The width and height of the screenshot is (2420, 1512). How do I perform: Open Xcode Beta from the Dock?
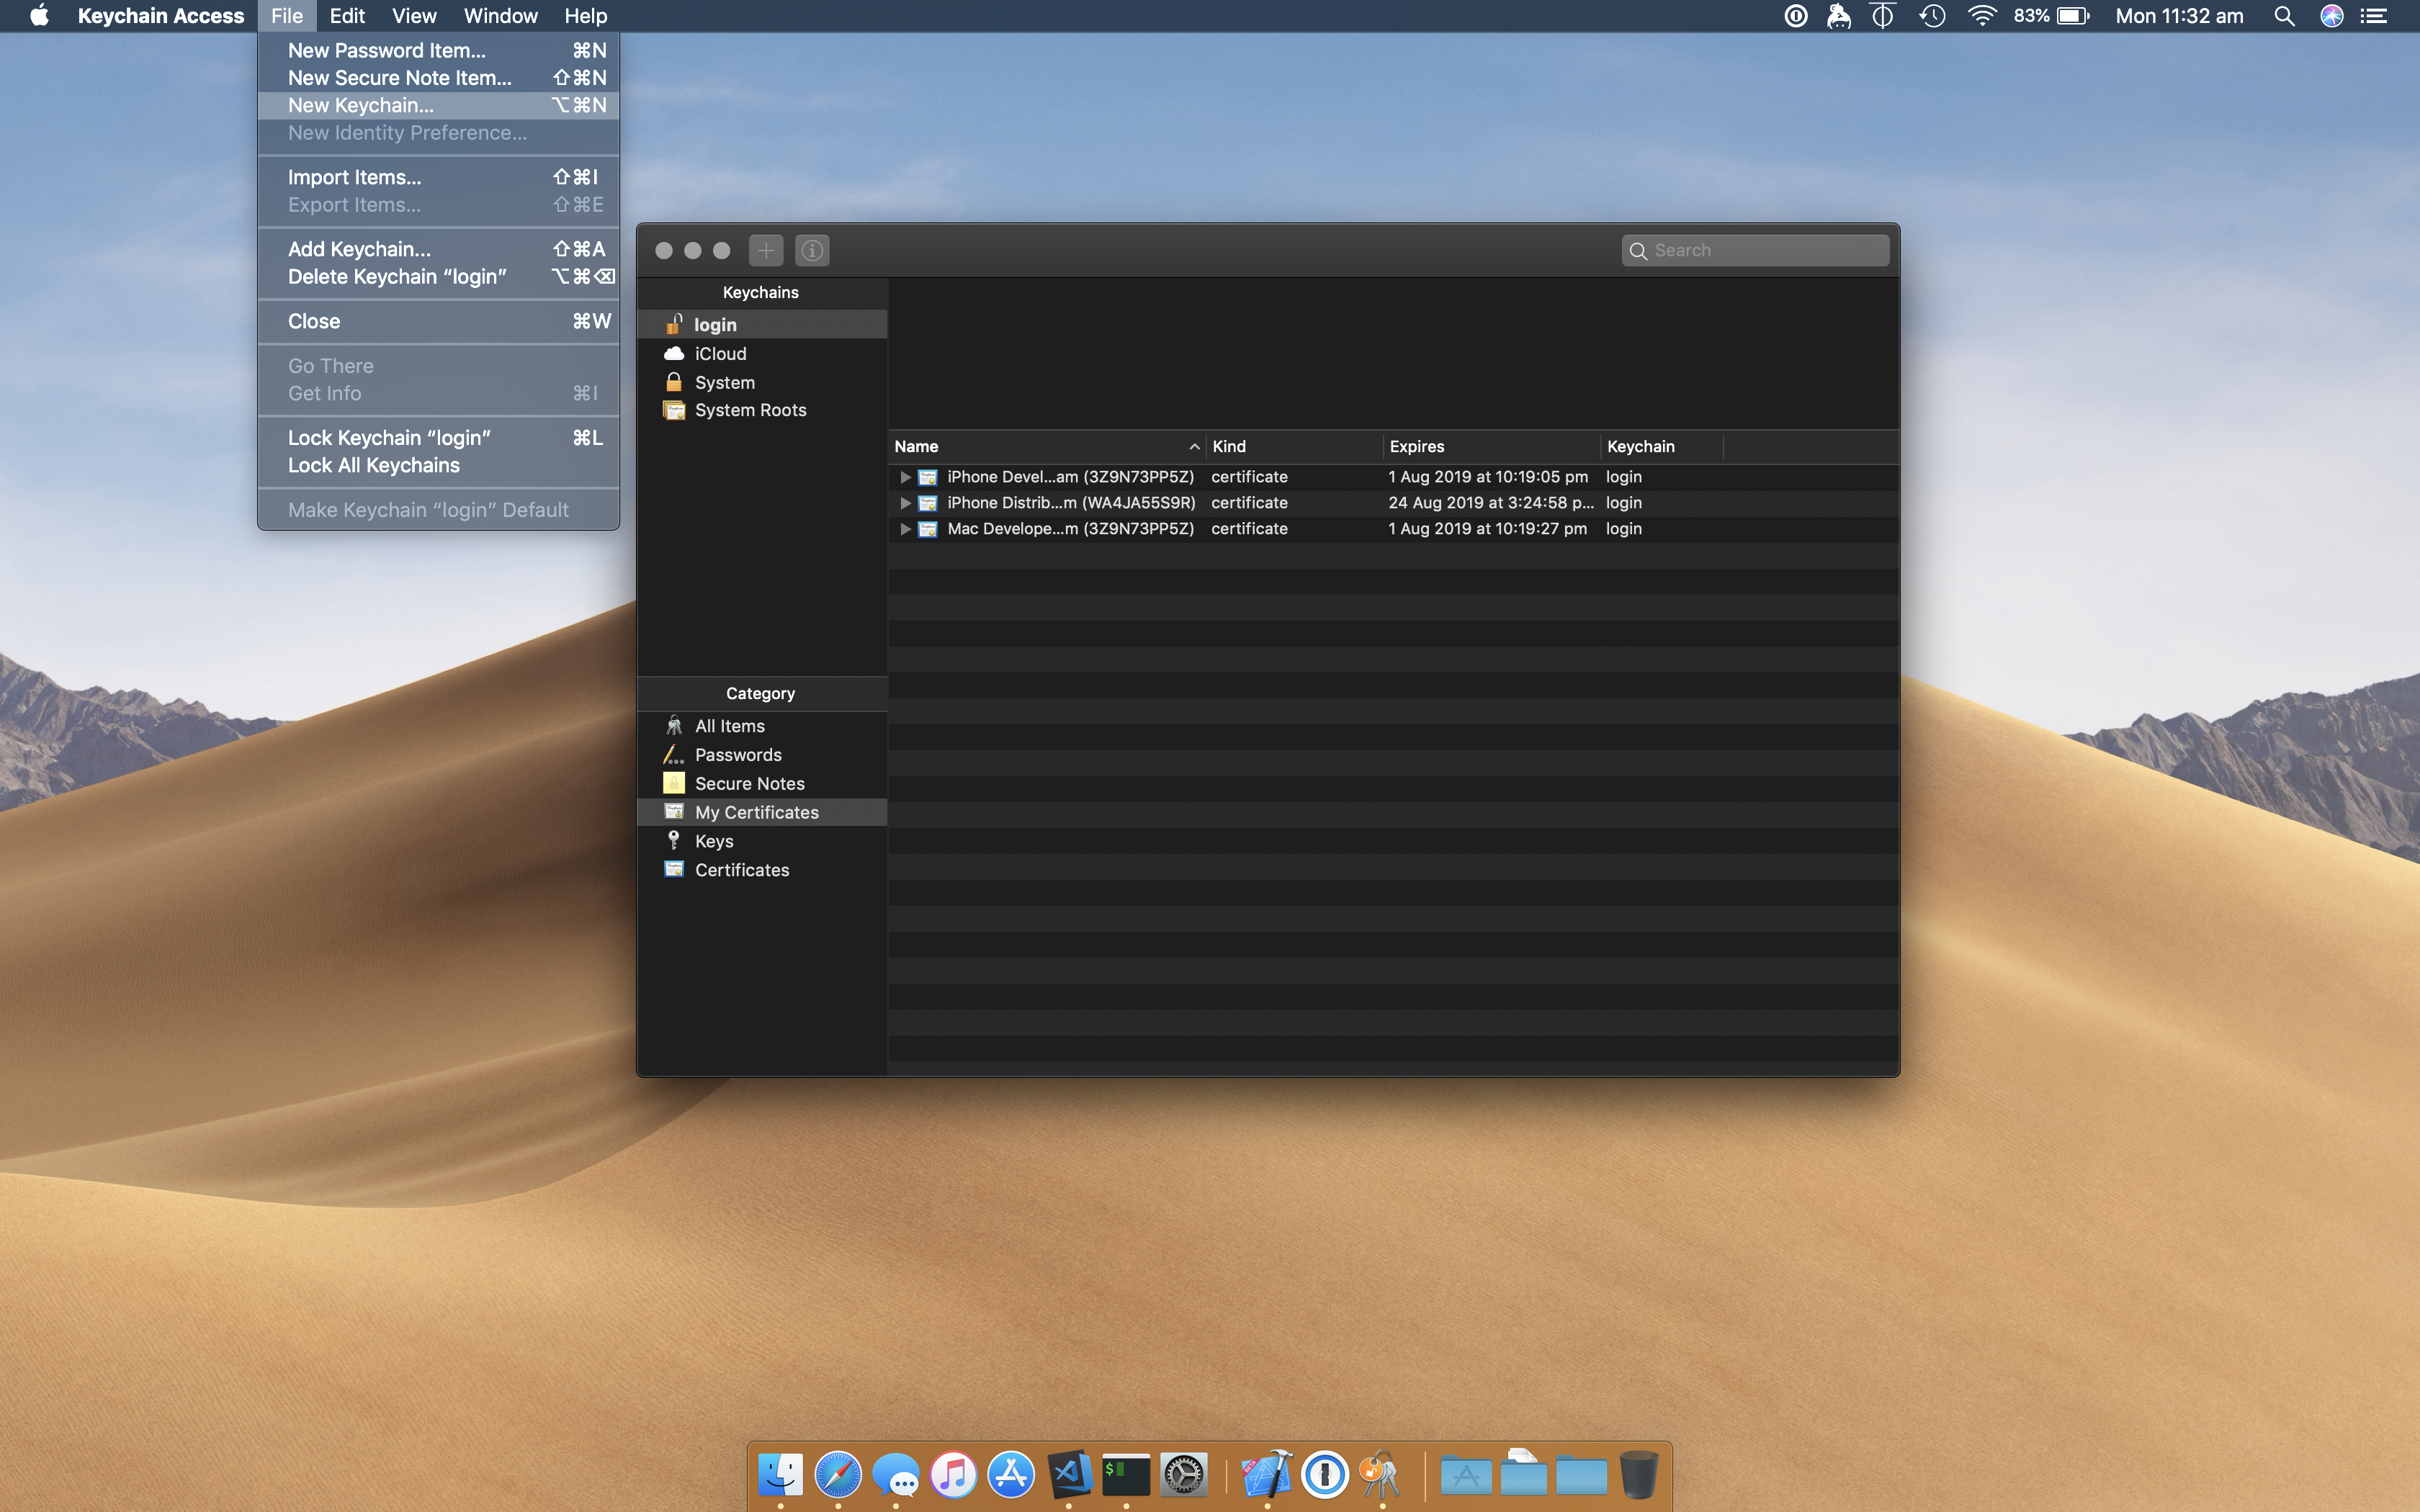point(1267,1474)
